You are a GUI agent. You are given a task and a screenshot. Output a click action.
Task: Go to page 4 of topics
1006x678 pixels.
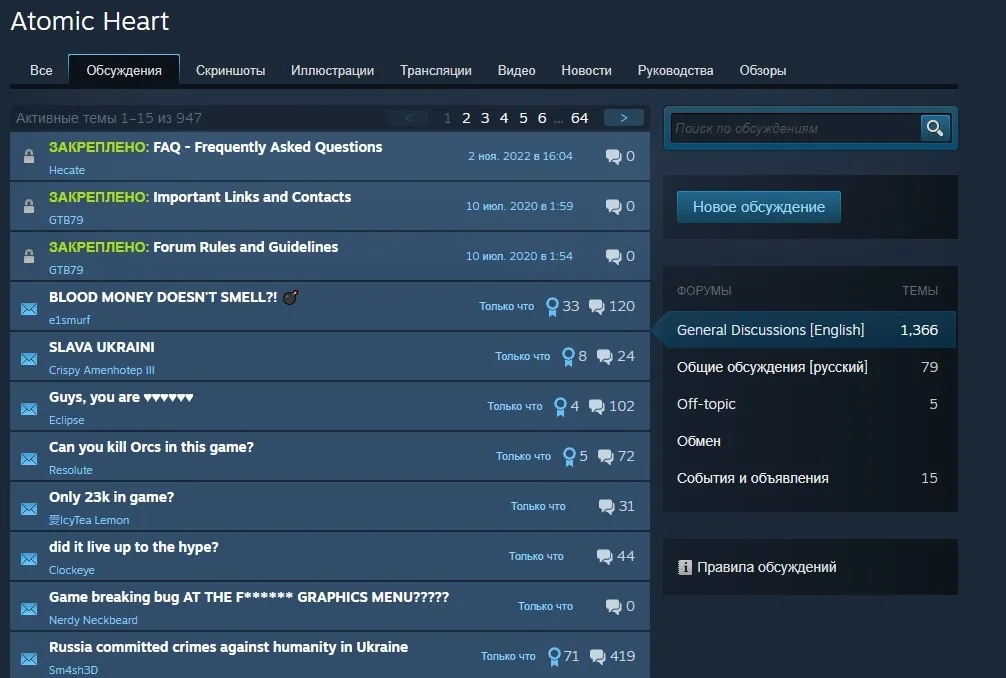point(504,118)
